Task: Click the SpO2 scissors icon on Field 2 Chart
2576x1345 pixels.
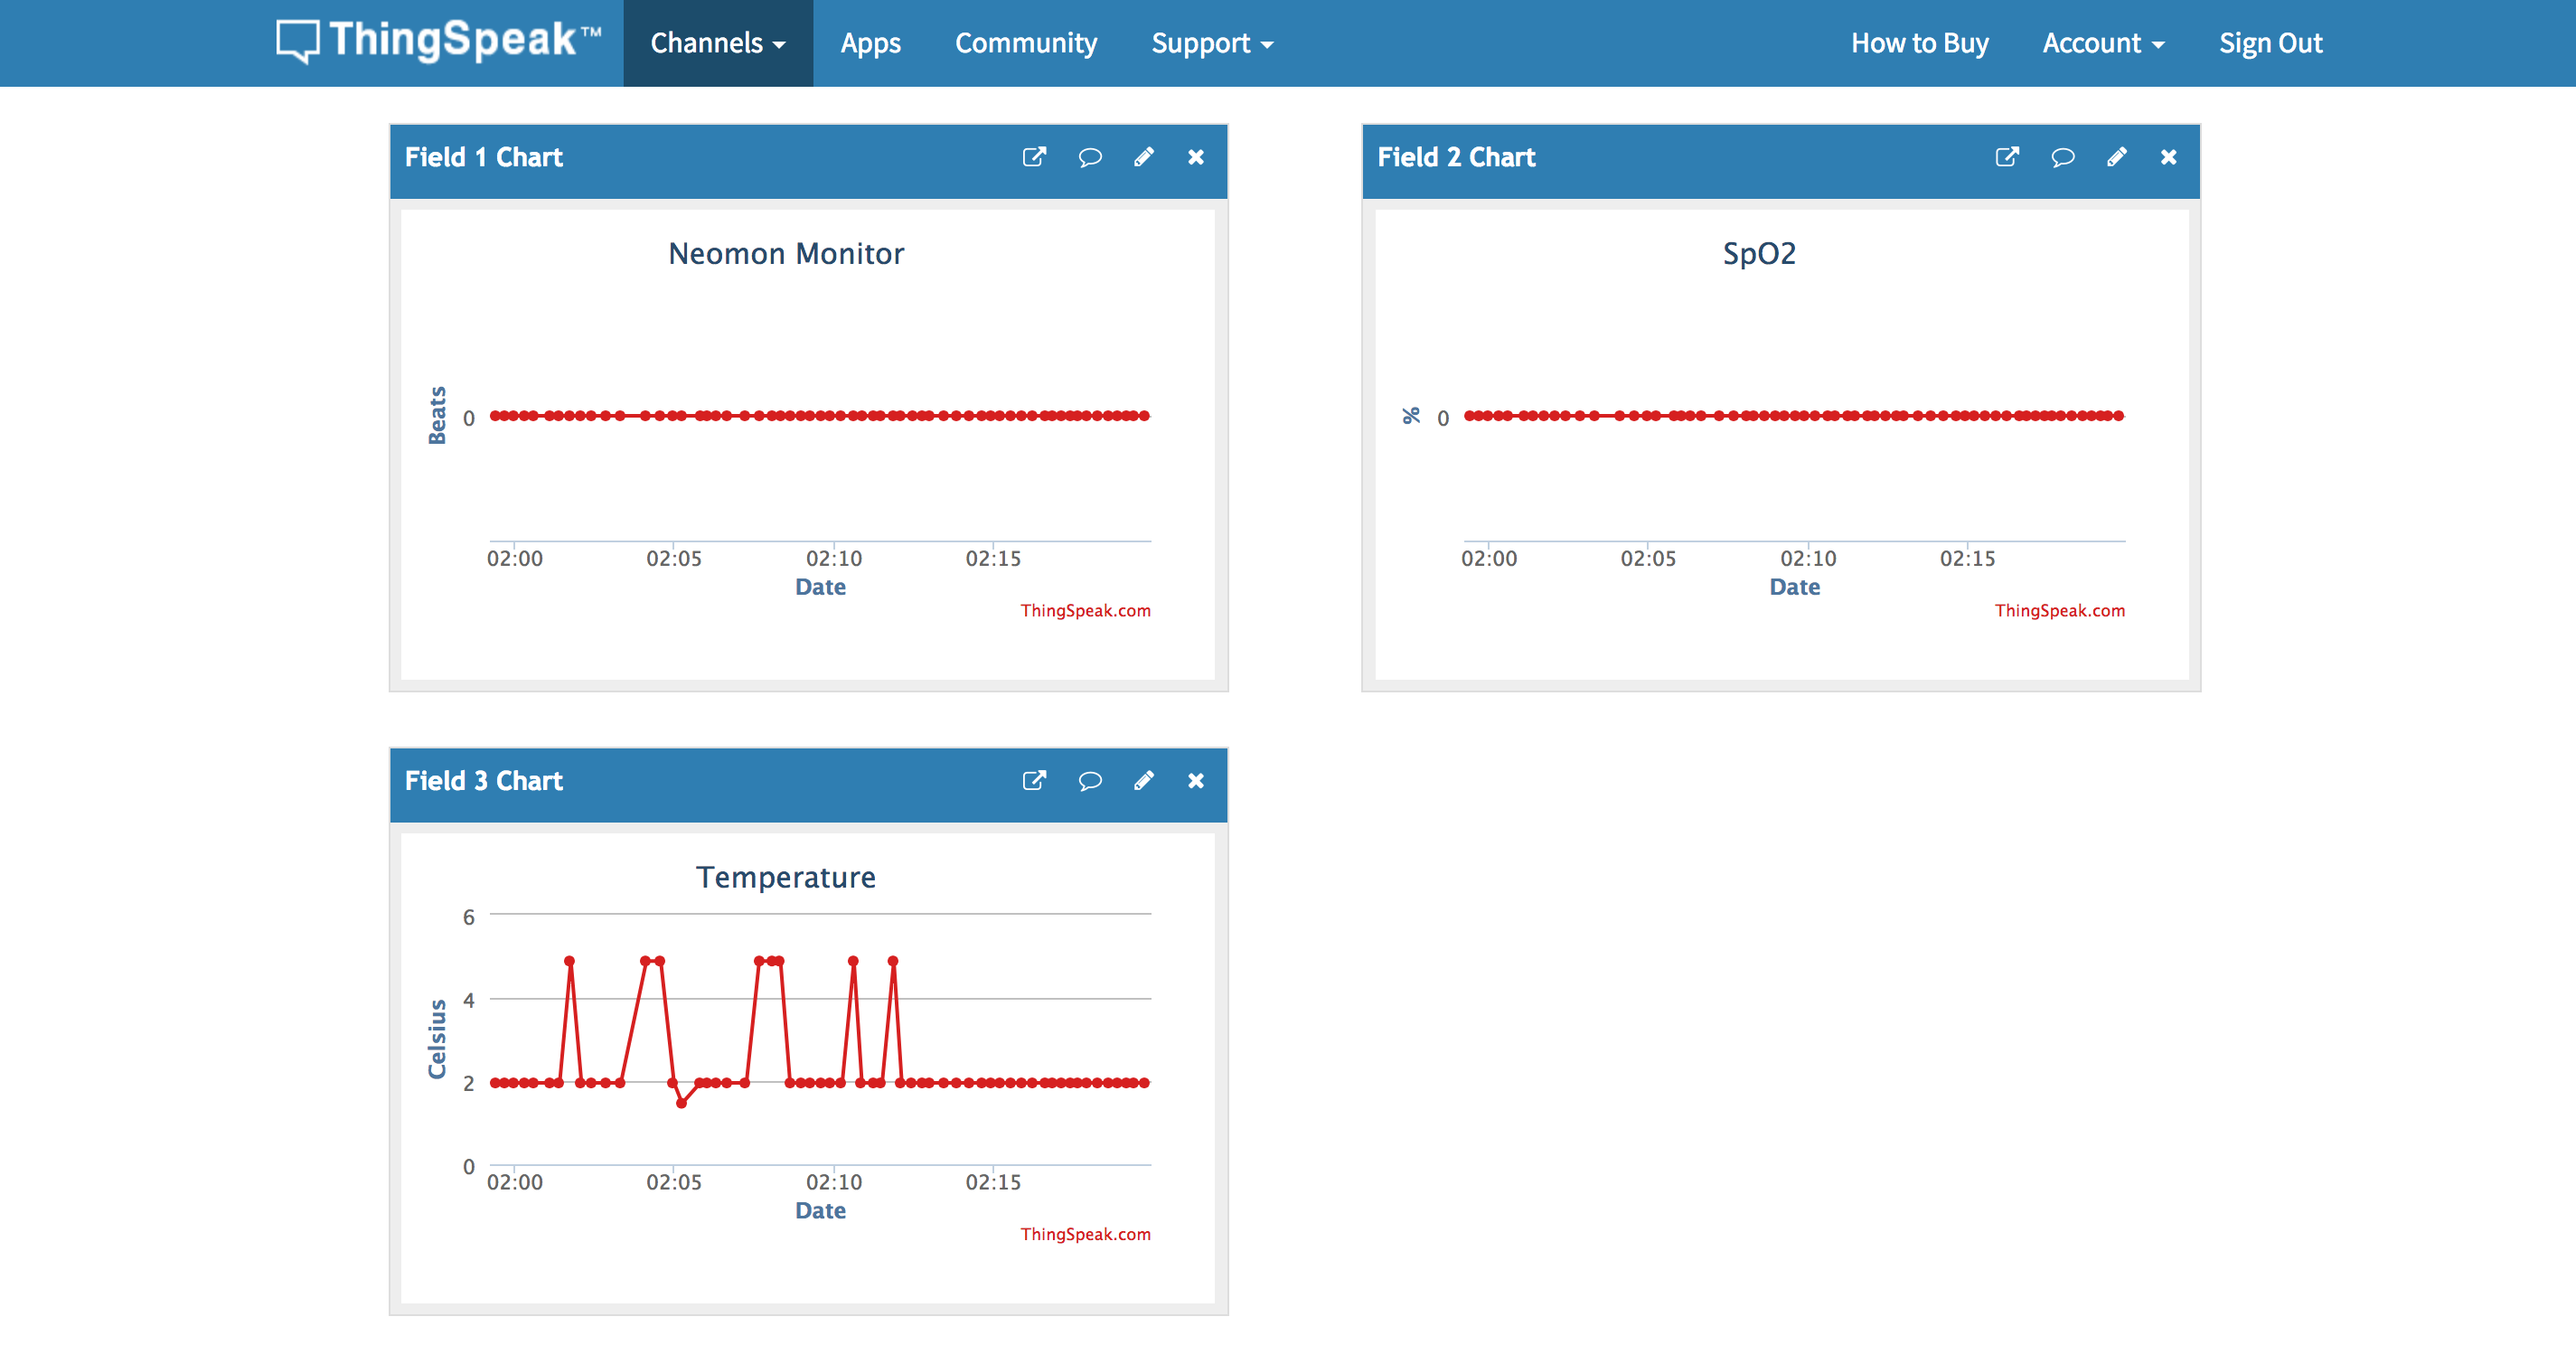Action: 1407,416
